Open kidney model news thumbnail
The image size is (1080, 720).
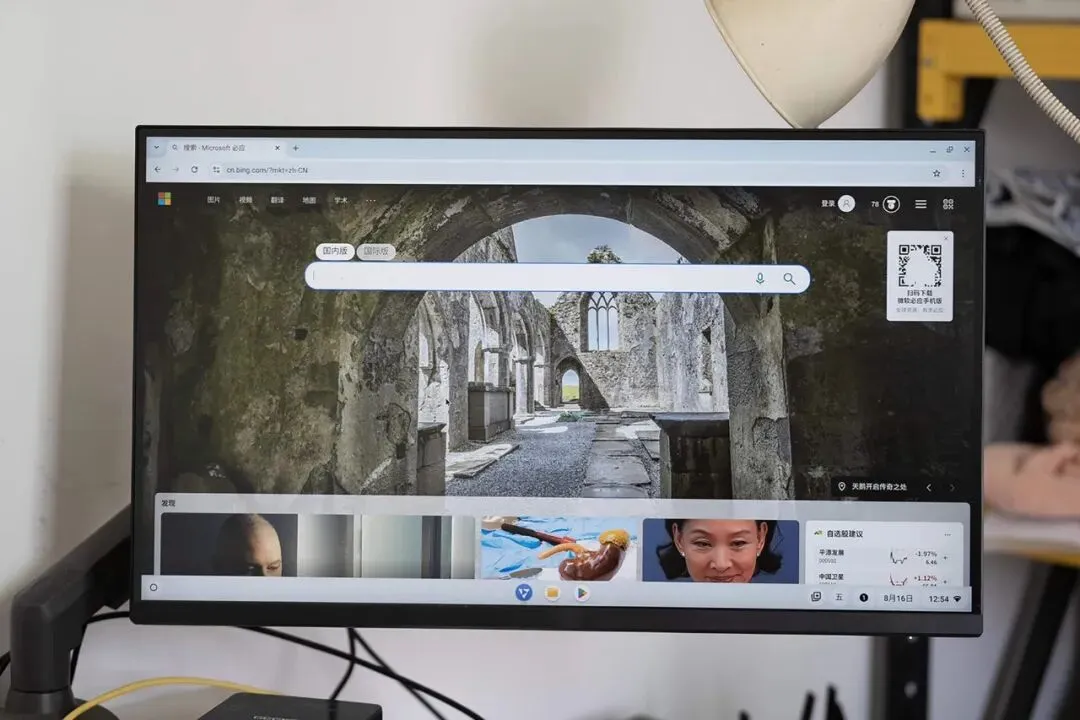point(559,548)
